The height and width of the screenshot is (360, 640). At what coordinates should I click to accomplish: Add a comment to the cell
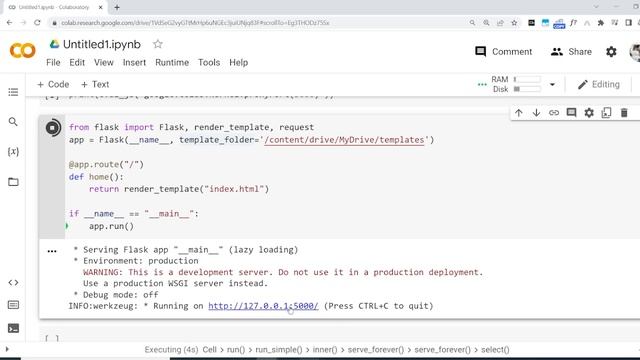(x=571, y=113)
